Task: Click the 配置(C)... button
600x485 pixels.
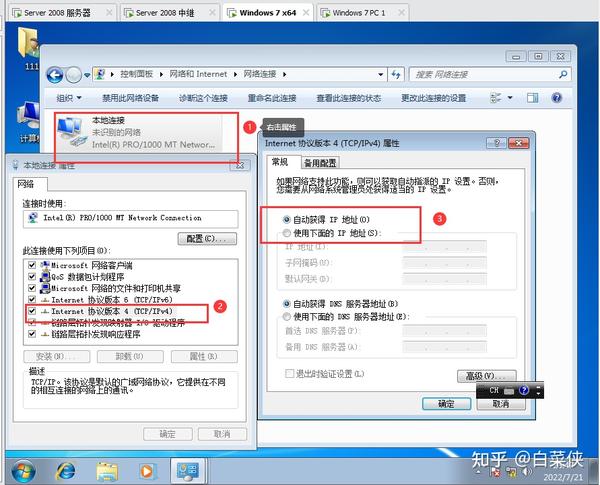Action: (207, 238)
